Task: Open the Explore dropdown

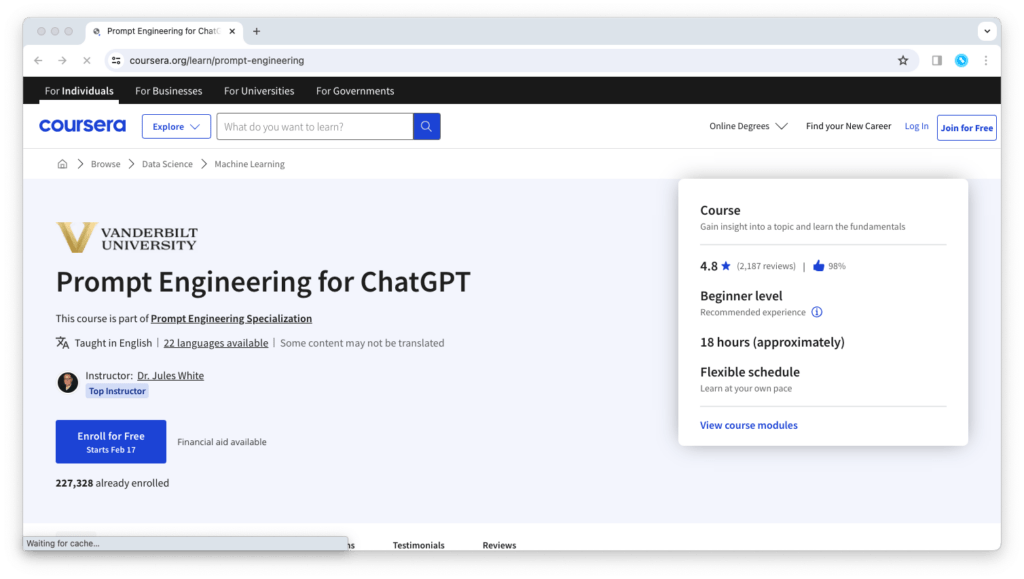Action: point(176,127)
